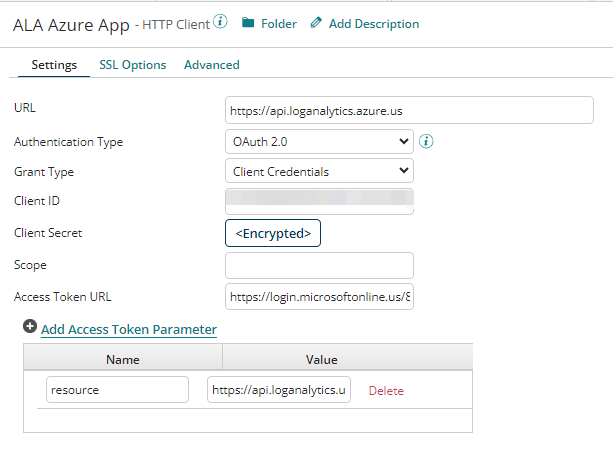Click the empty Scope input field
Screen dimensions: 613x457
(x=319, y=265)
